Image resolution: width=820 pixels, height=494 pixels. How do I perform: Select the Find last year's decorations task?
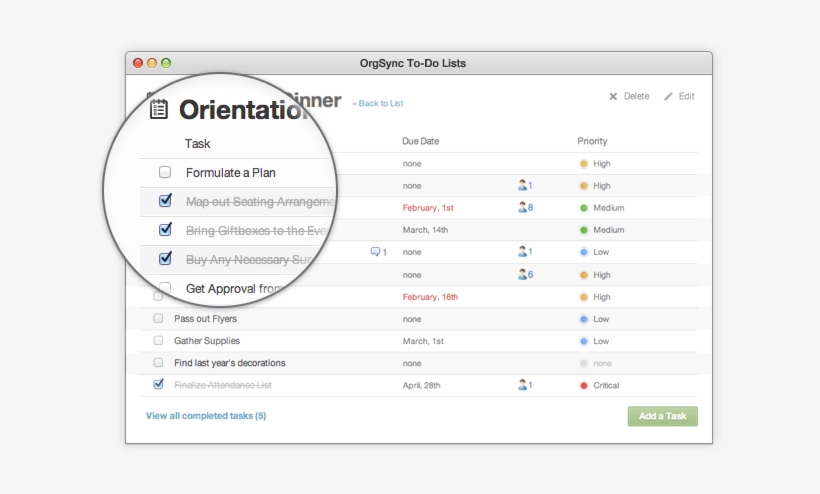coord(229,363)
